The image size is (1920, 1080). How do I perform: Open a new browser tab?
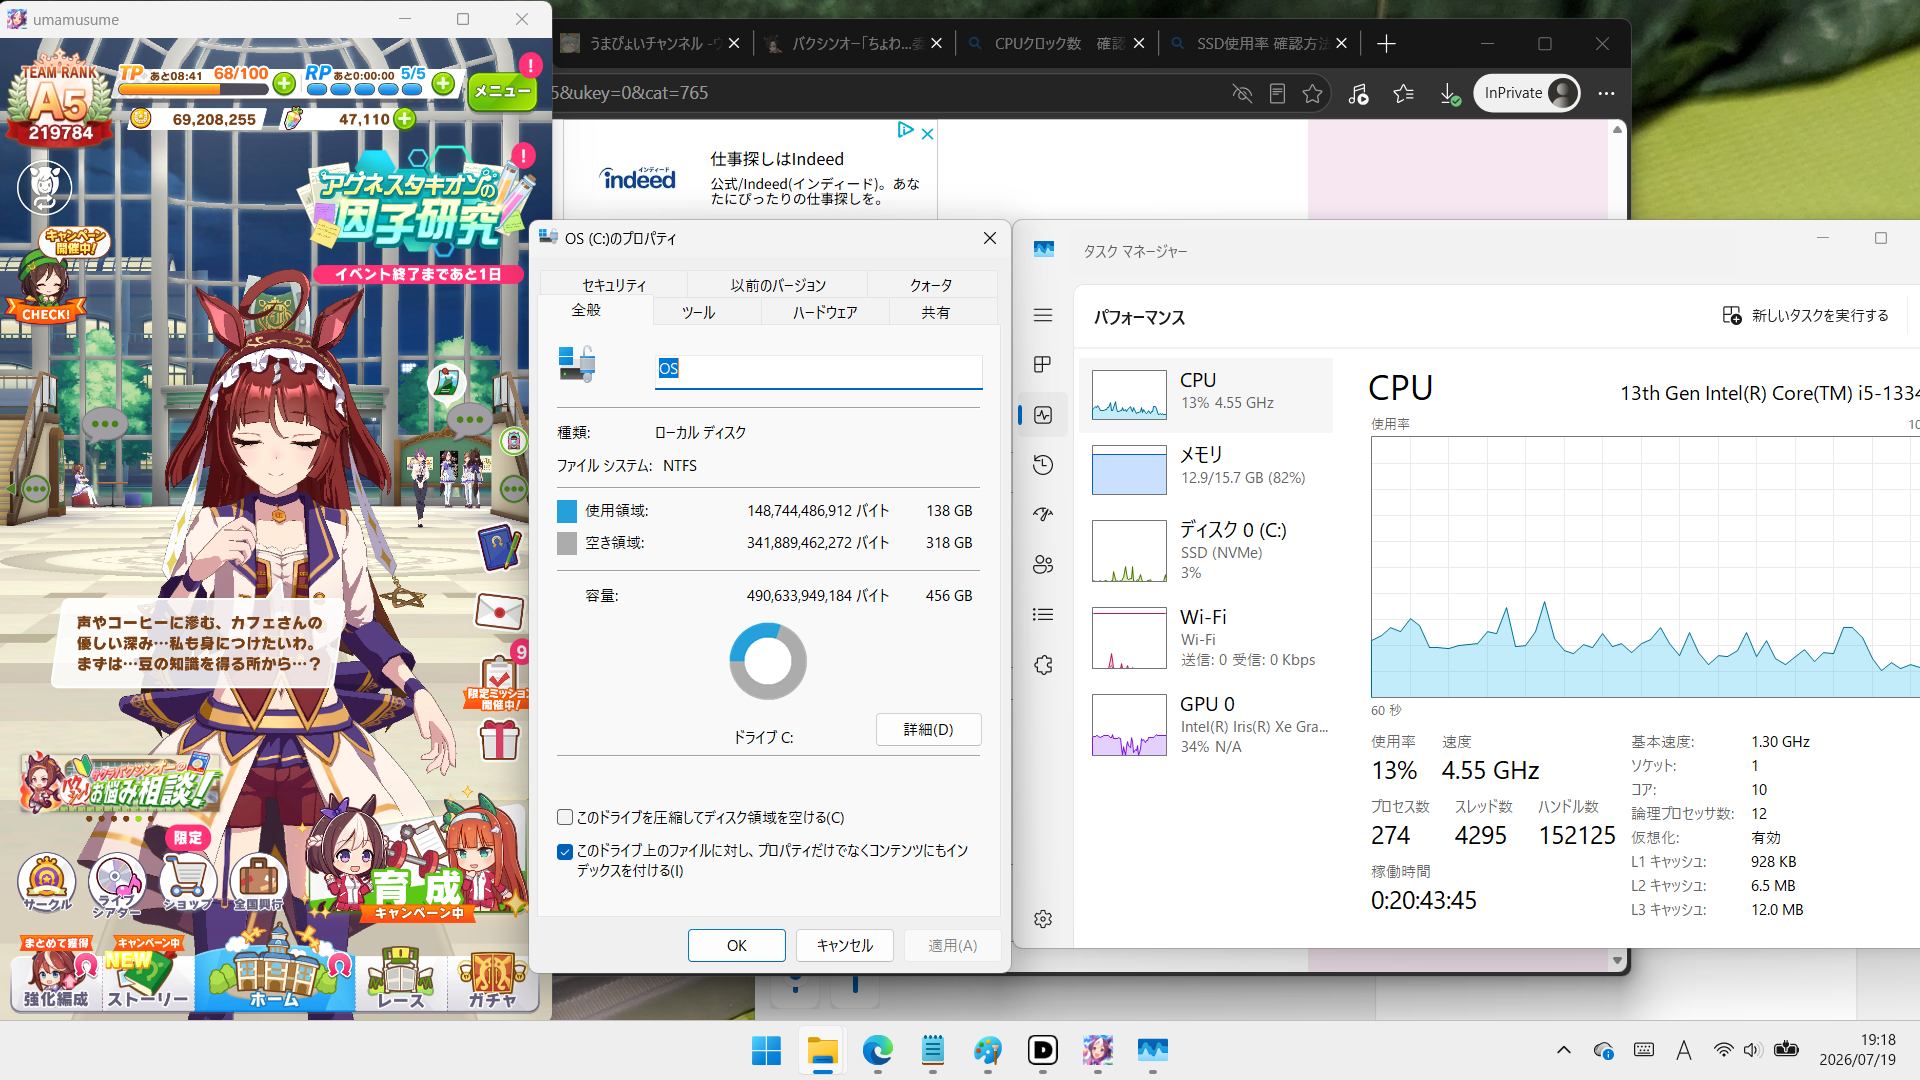pos(1386,43)
